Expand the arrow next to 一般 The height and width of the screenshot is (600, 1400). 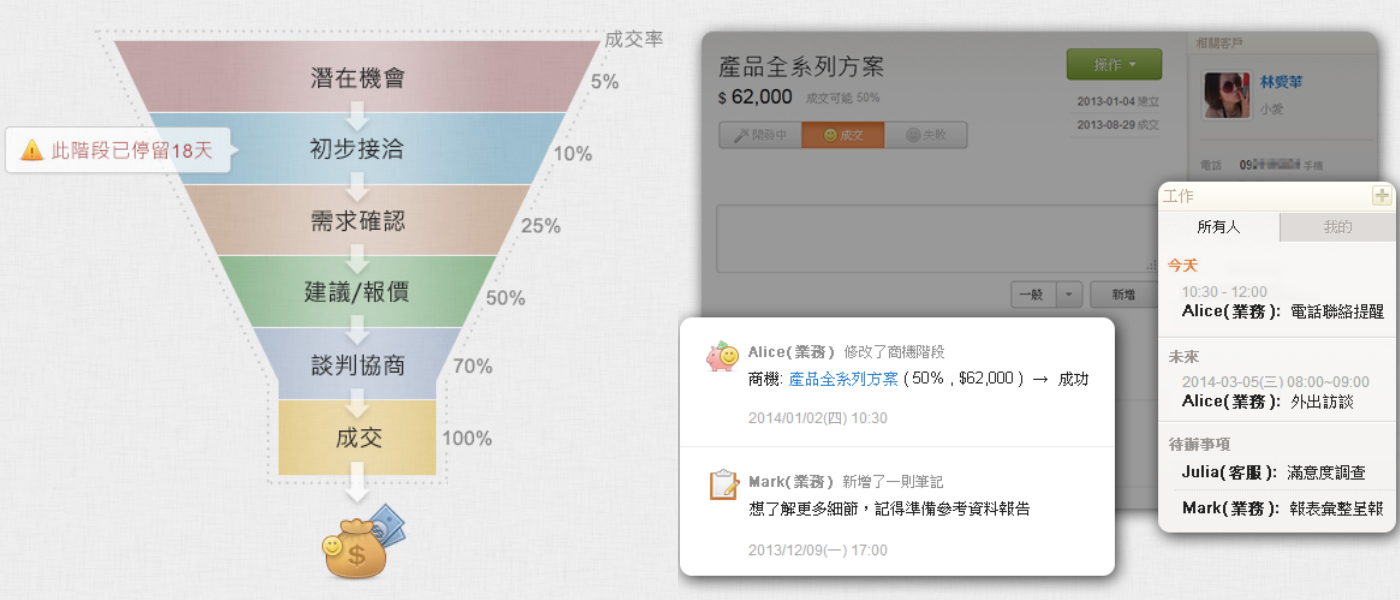coord(1069,294)
